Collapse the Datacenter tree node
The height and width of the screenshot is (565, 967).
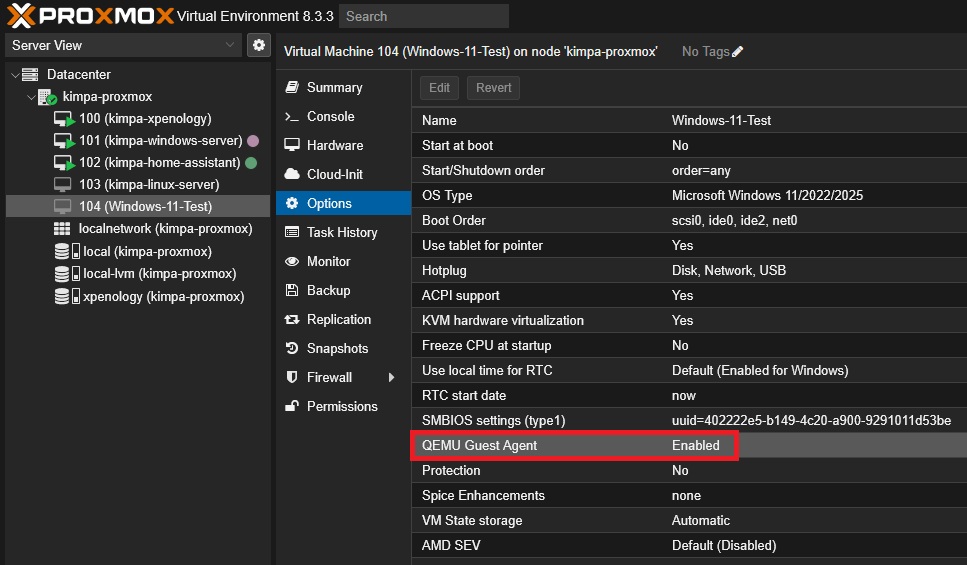tap(14, 75)
